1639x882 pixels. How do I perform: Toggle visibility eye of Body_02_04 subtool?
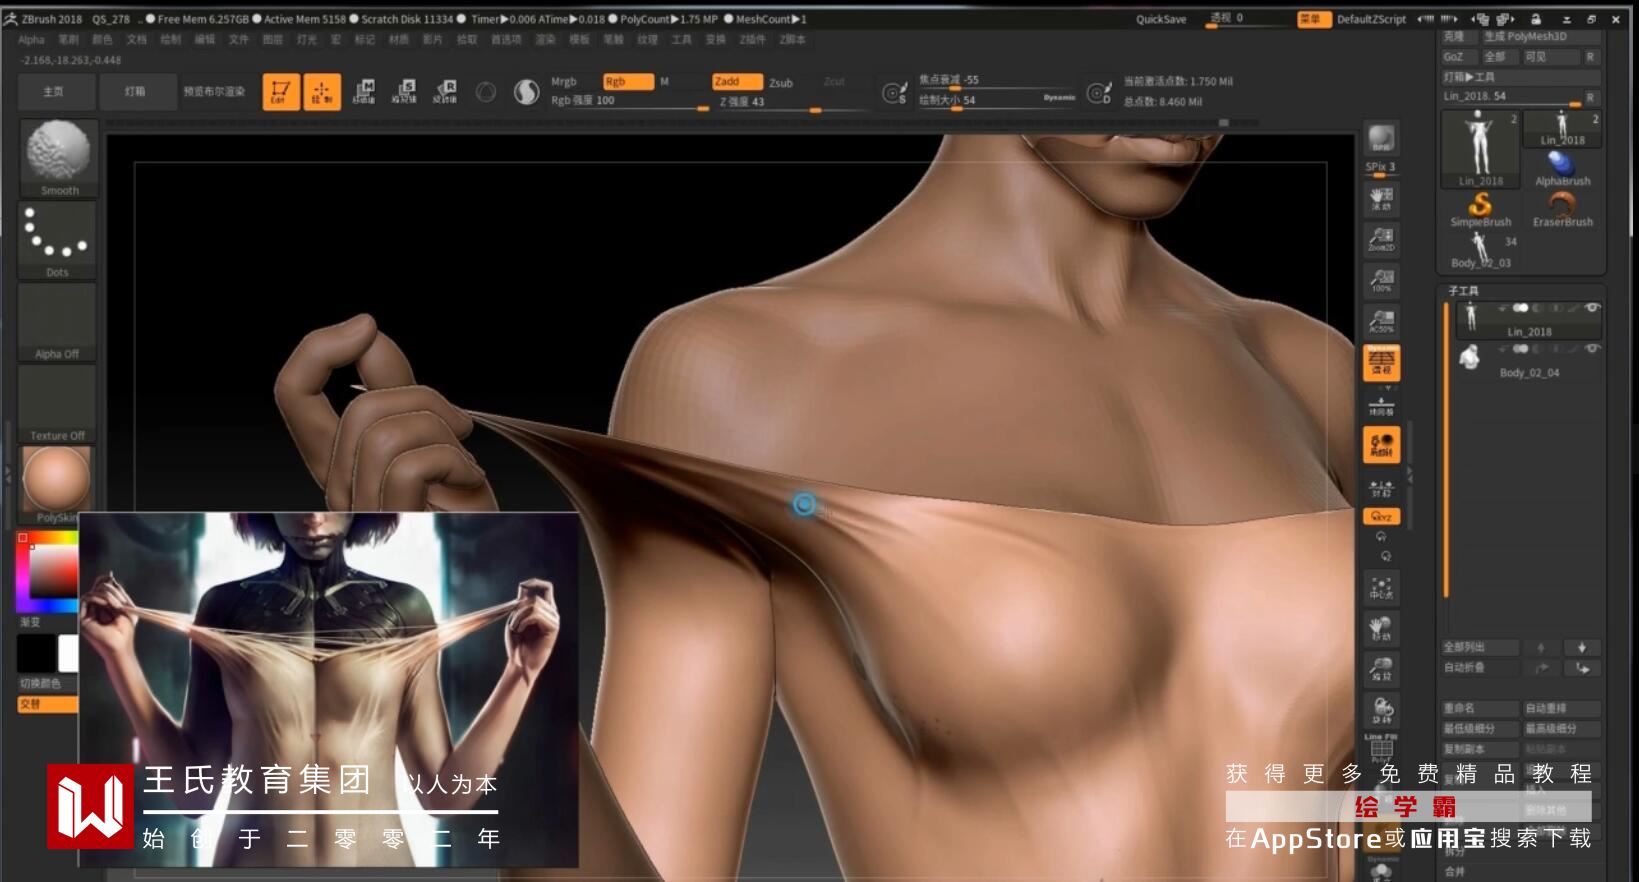1592,349
